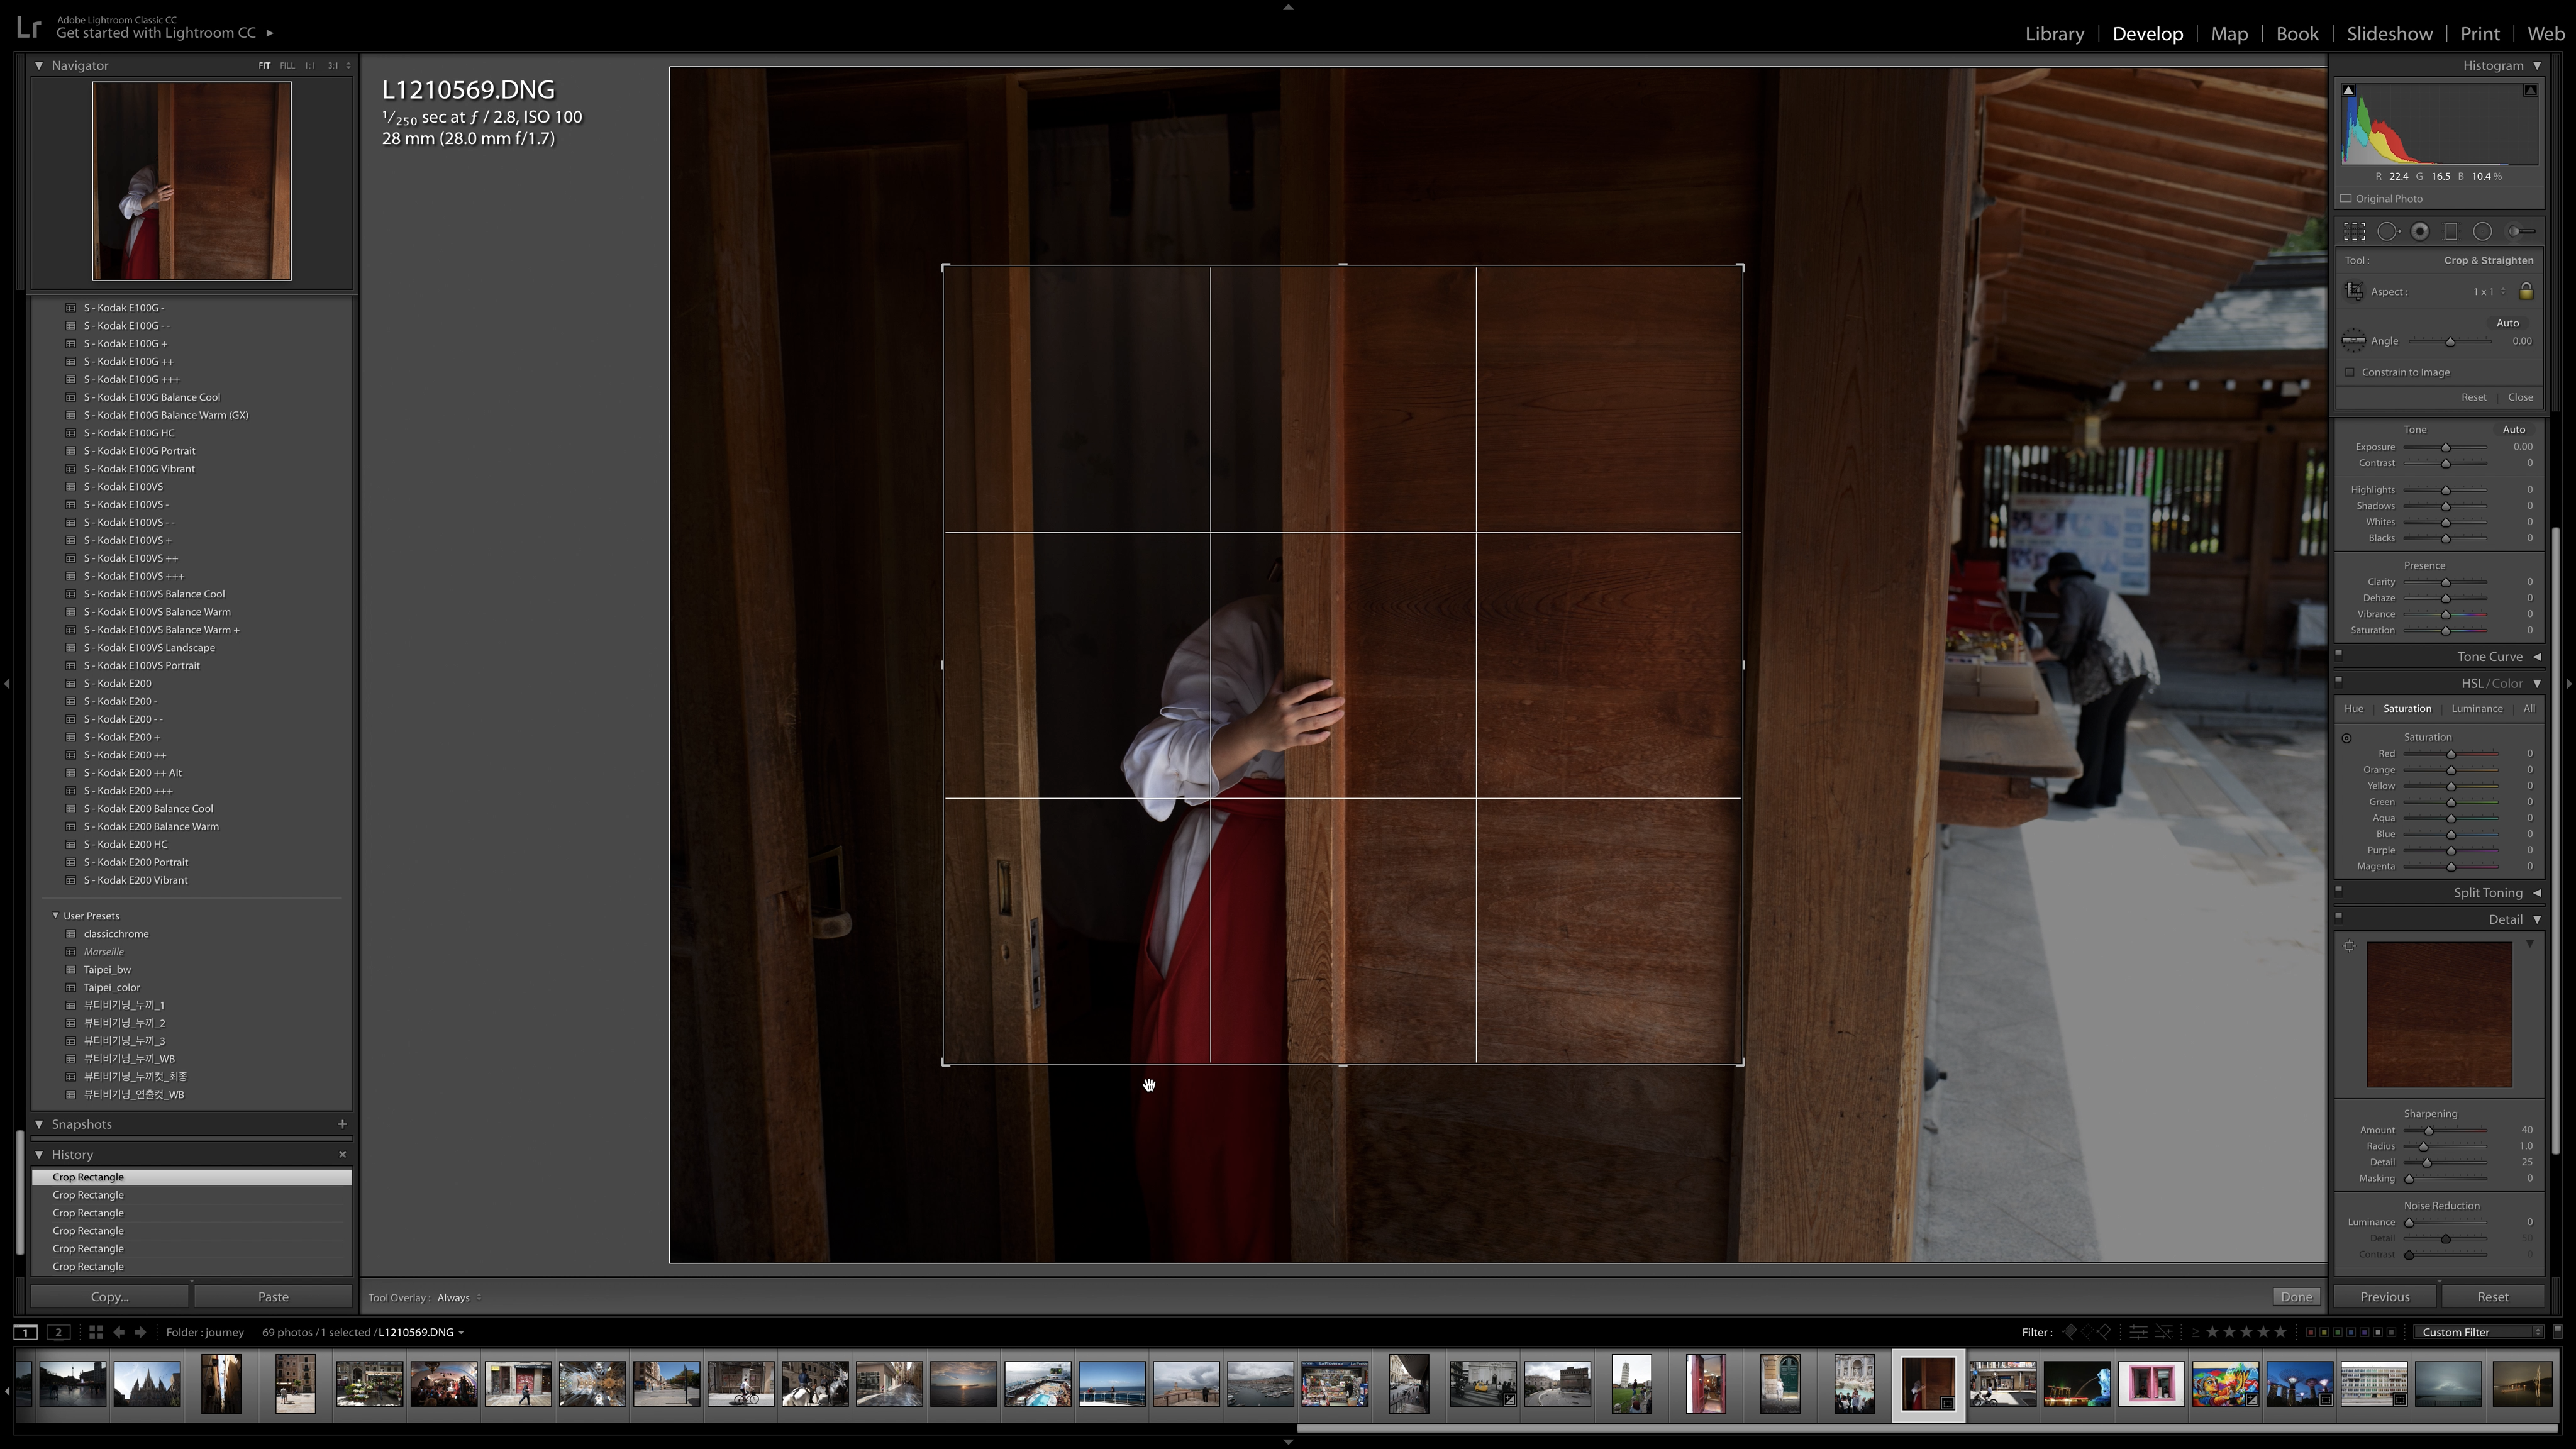Select the Adjustment Brush tool
This screenshot has height=1449, width=2576.
[2521, 232]
